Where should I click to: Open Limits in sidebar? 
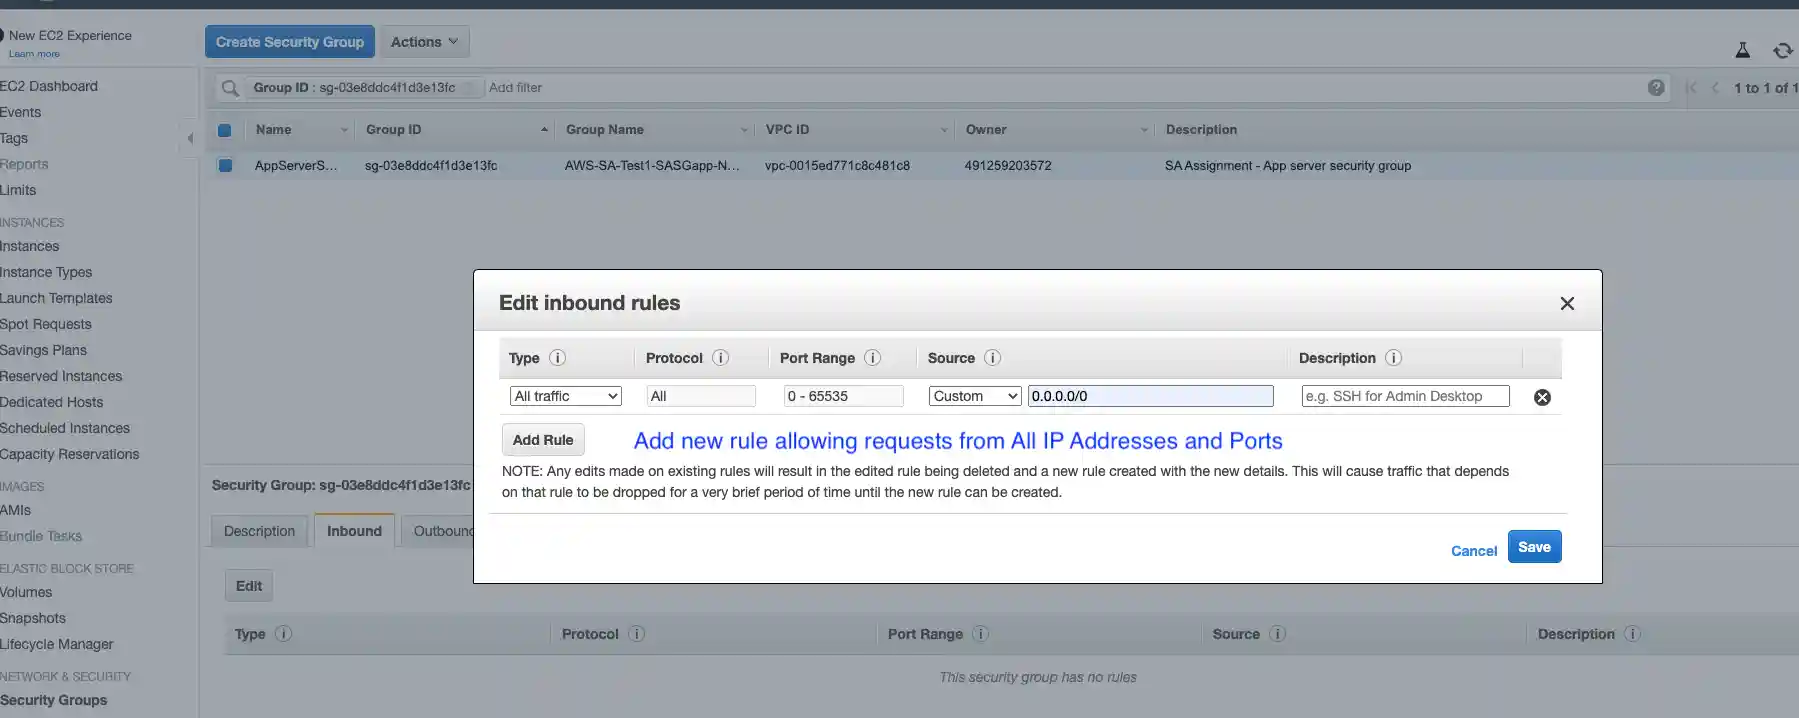tap(18, 190)
